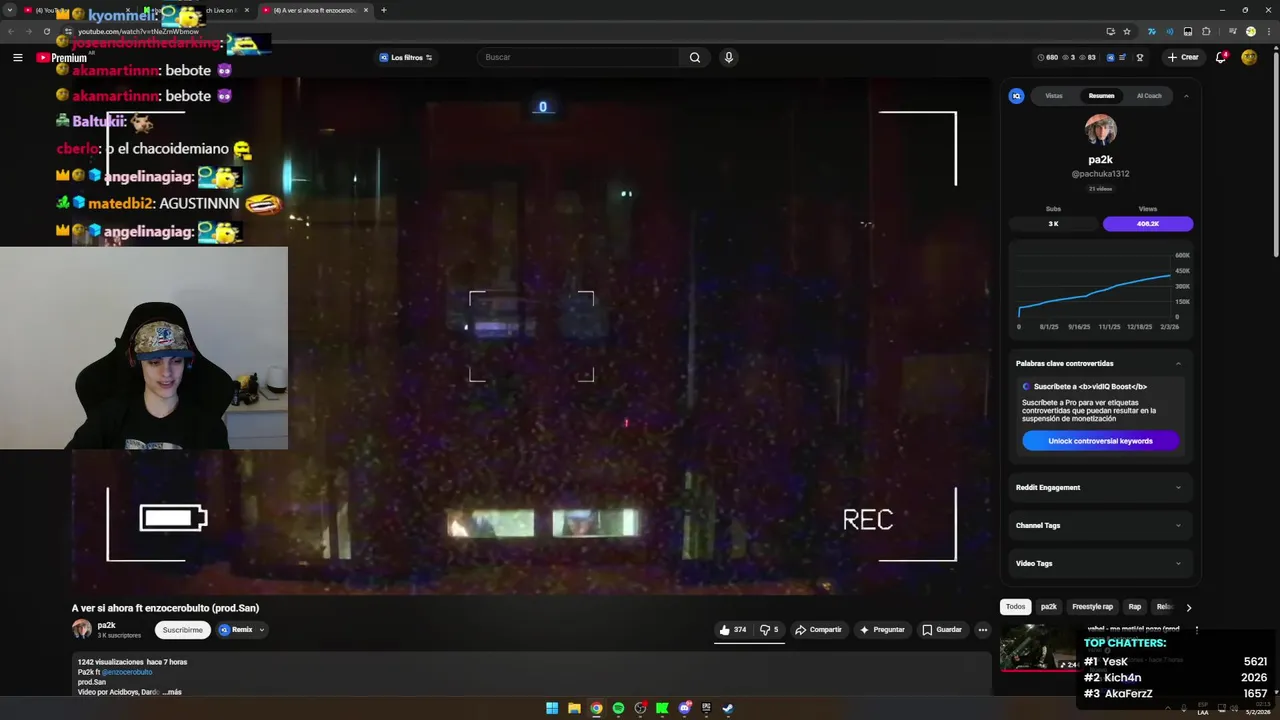Open Spotify from taskbar
Image resolution: width=1280 pixels, height=720 pixels.
click(x=618, y=708)
